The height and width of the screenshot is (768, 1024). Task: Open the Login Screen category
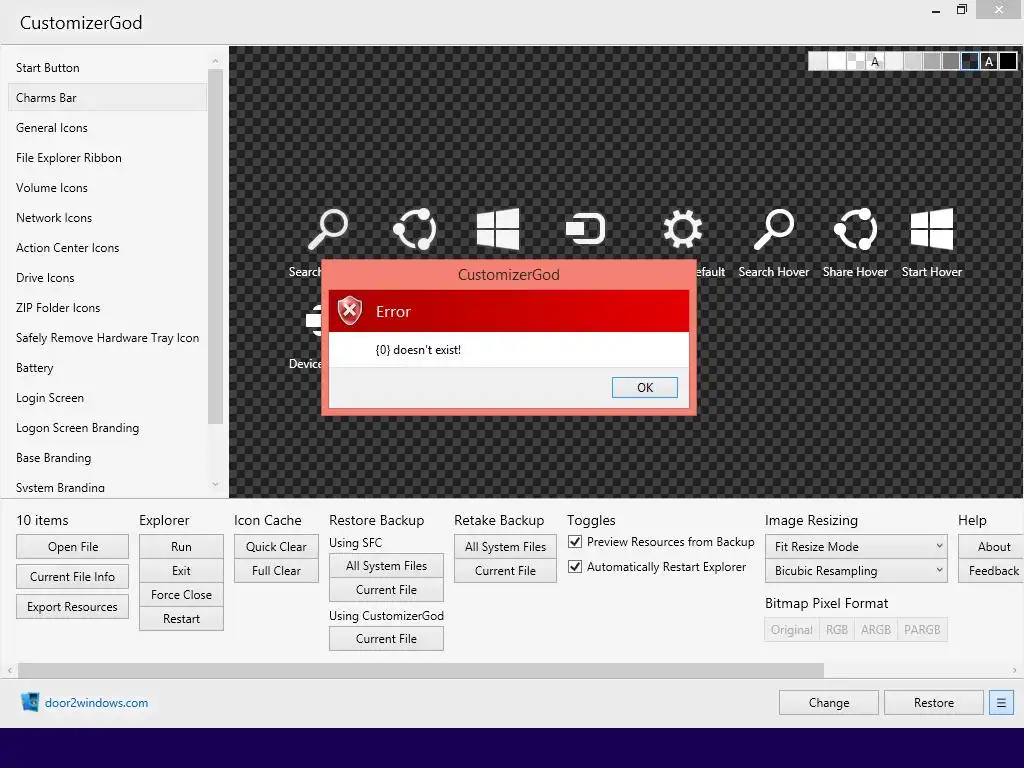(x=108, y=398)
